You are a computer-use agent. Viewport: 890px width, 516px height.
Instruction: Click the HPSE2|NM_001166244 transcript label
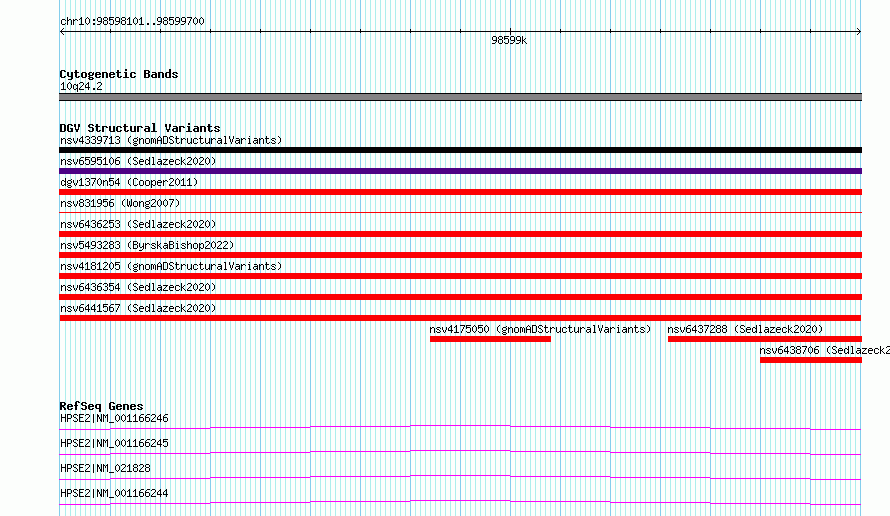114,493
